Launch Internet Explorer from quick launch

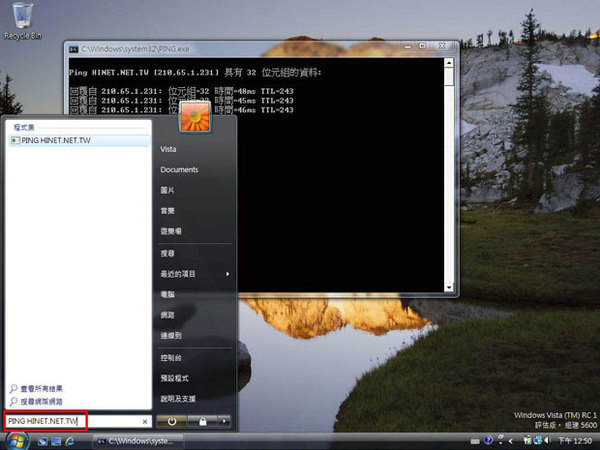click(x=70, y=441)
